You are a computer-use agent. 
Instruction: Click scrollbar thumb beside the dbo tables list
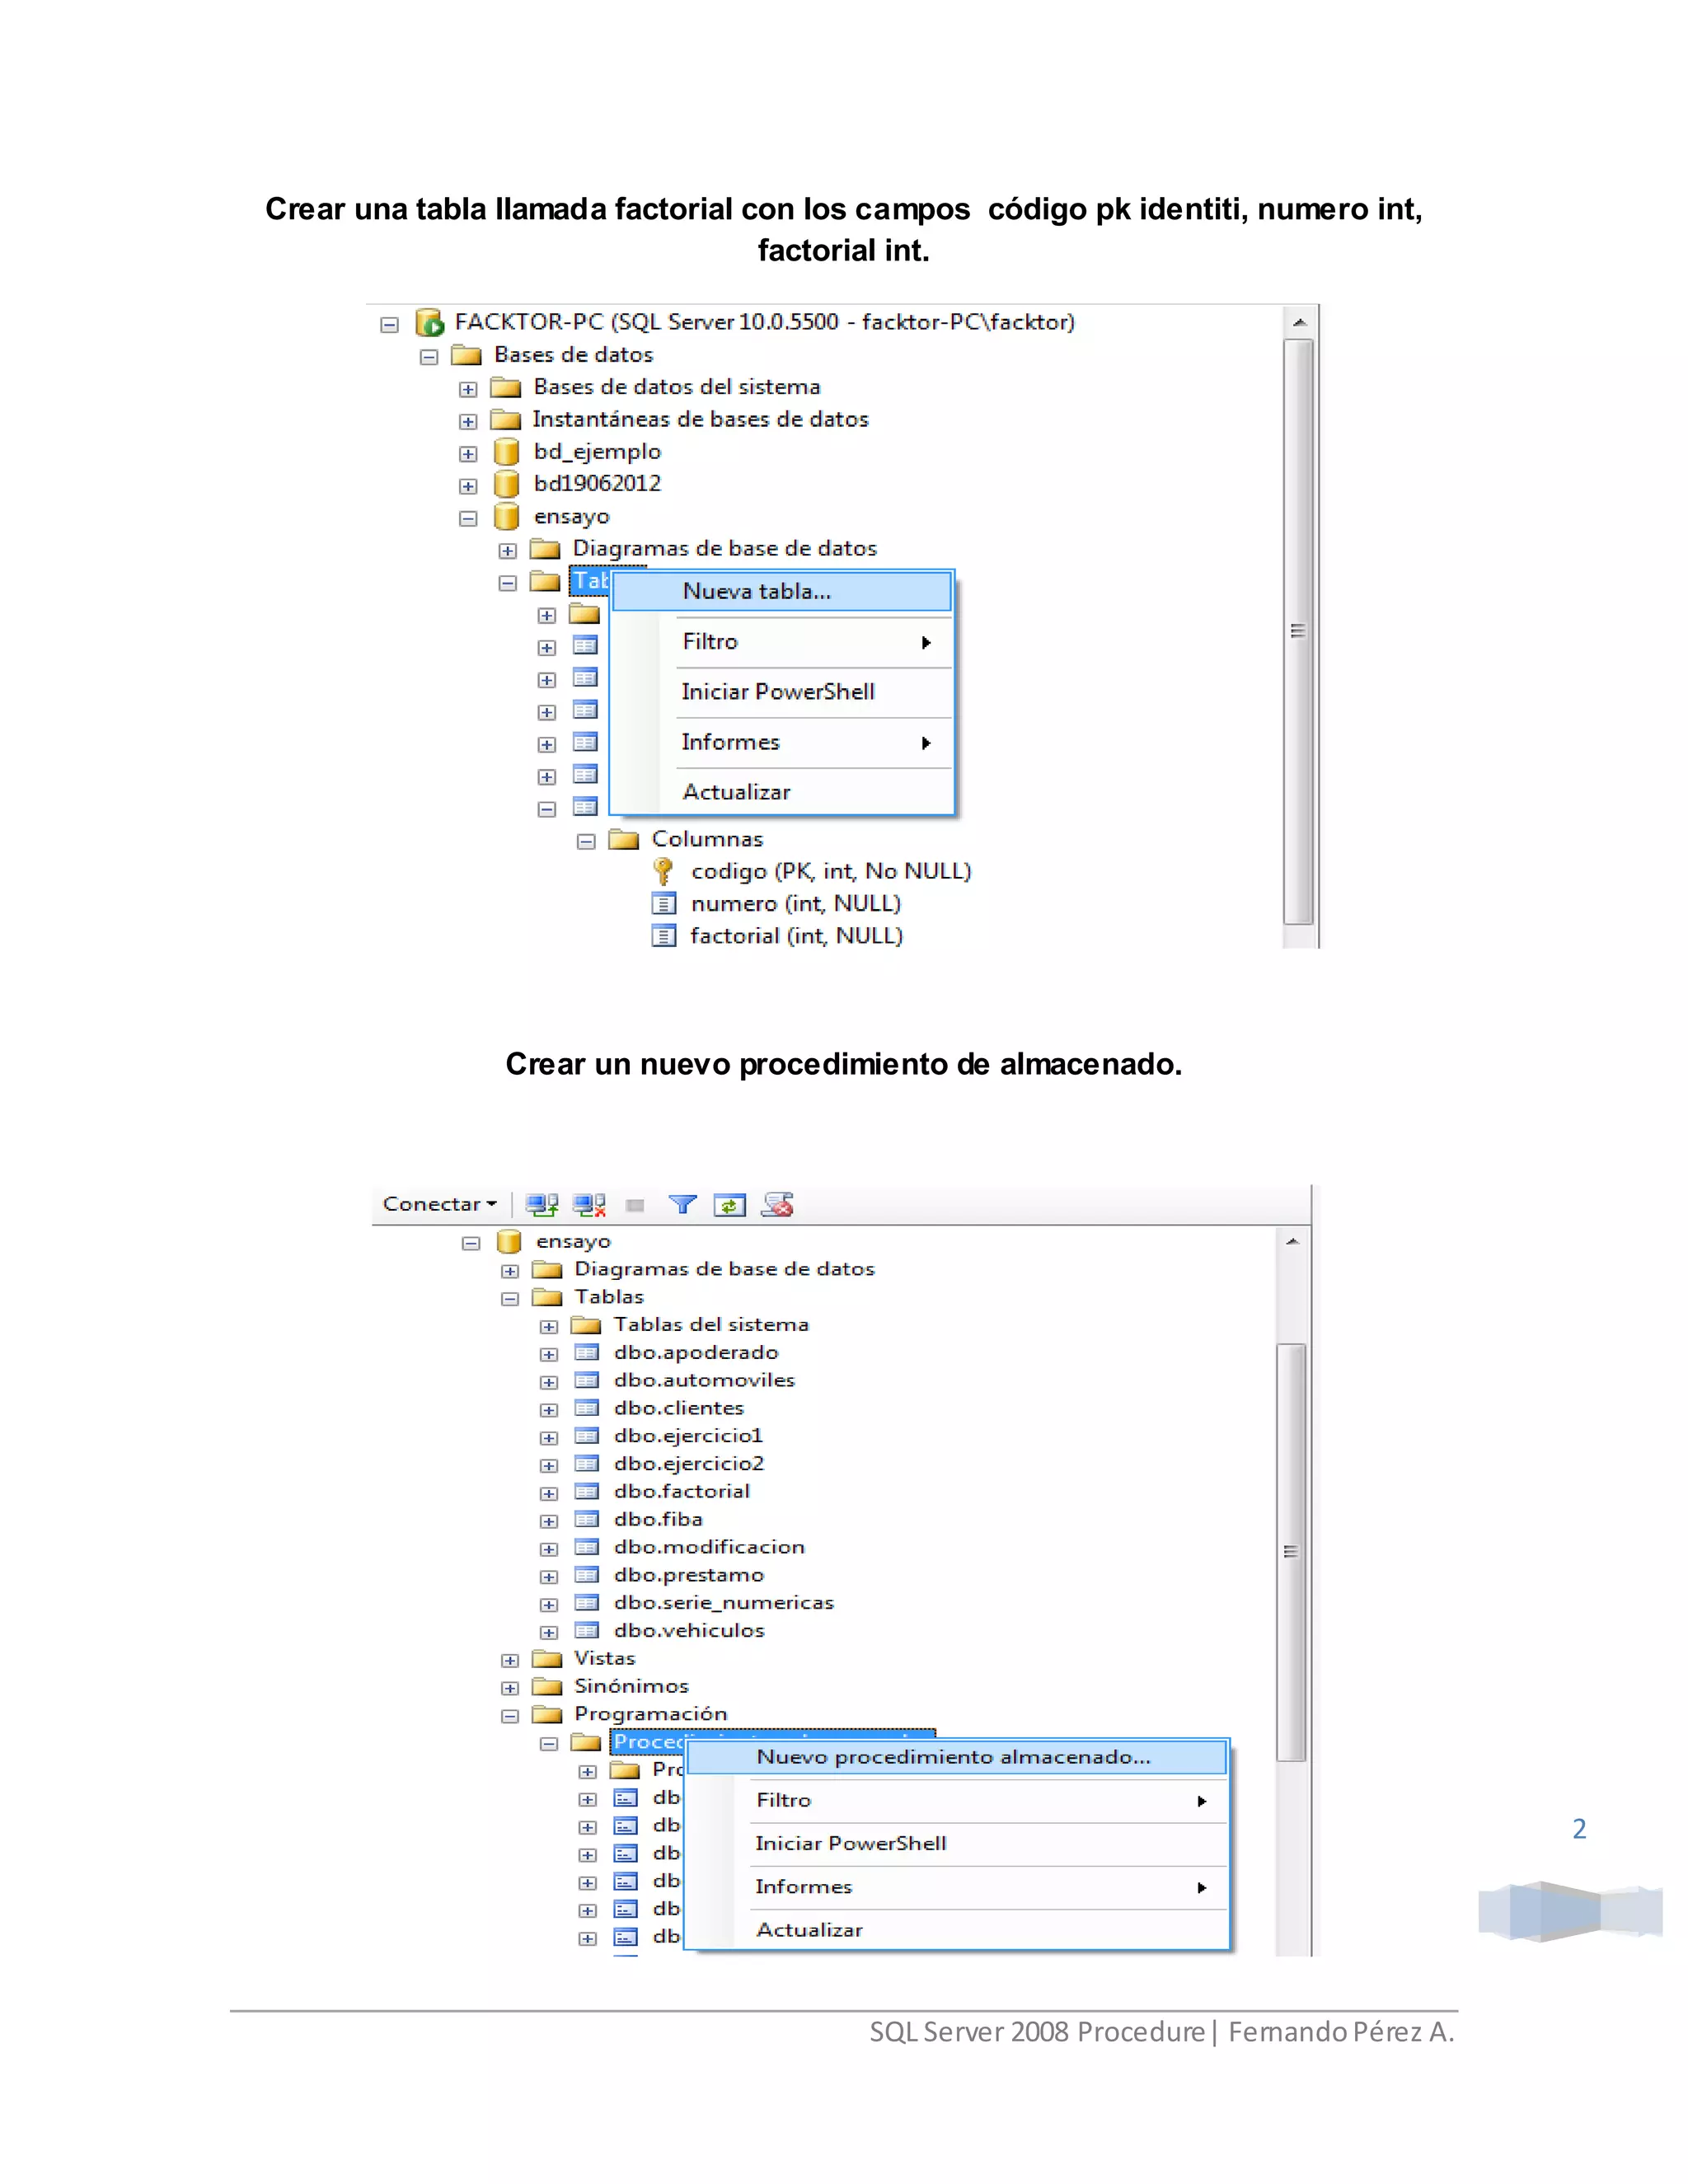[x=1291, y=1550]
